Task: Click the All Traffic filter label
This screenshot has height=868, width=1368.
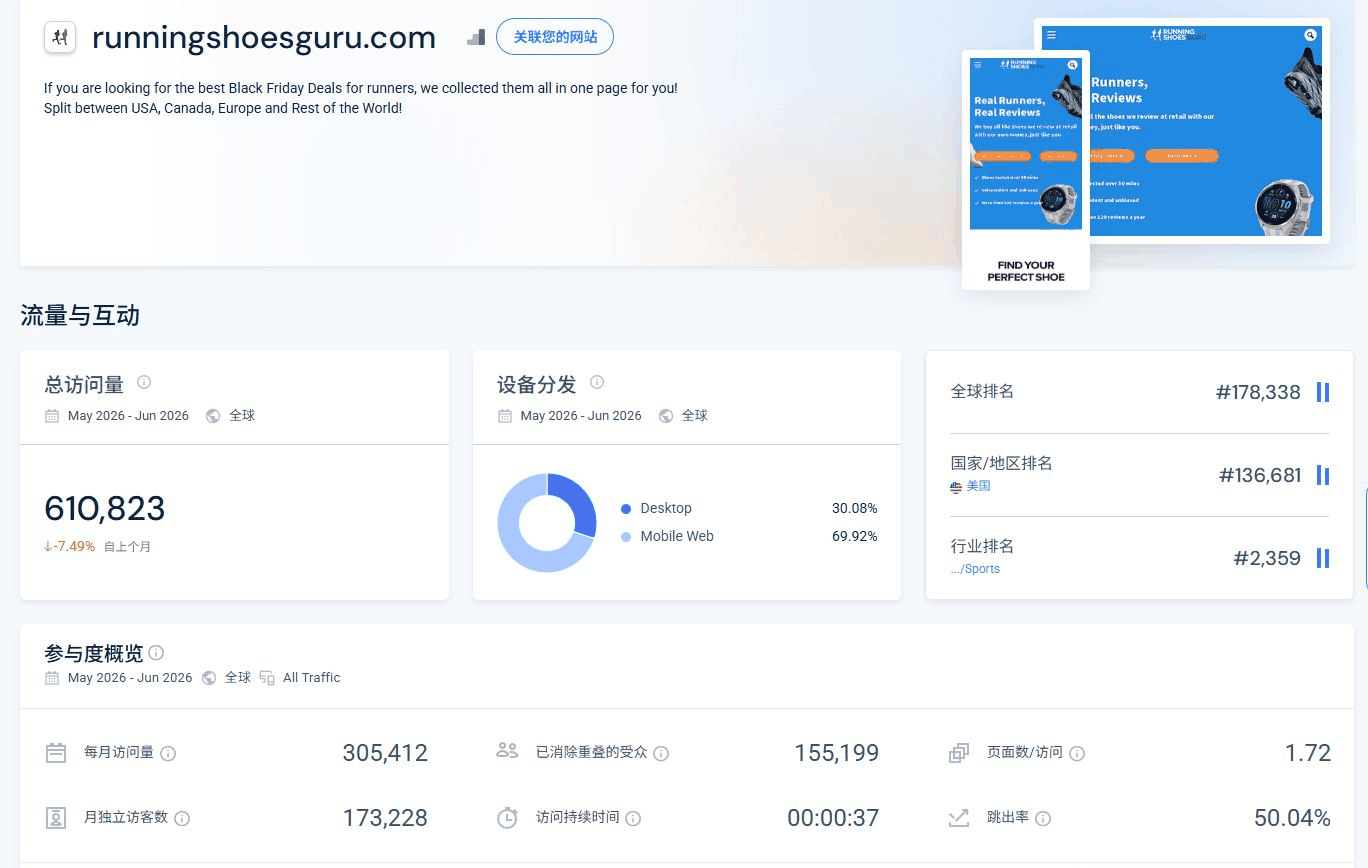Action: coord(312,678)
